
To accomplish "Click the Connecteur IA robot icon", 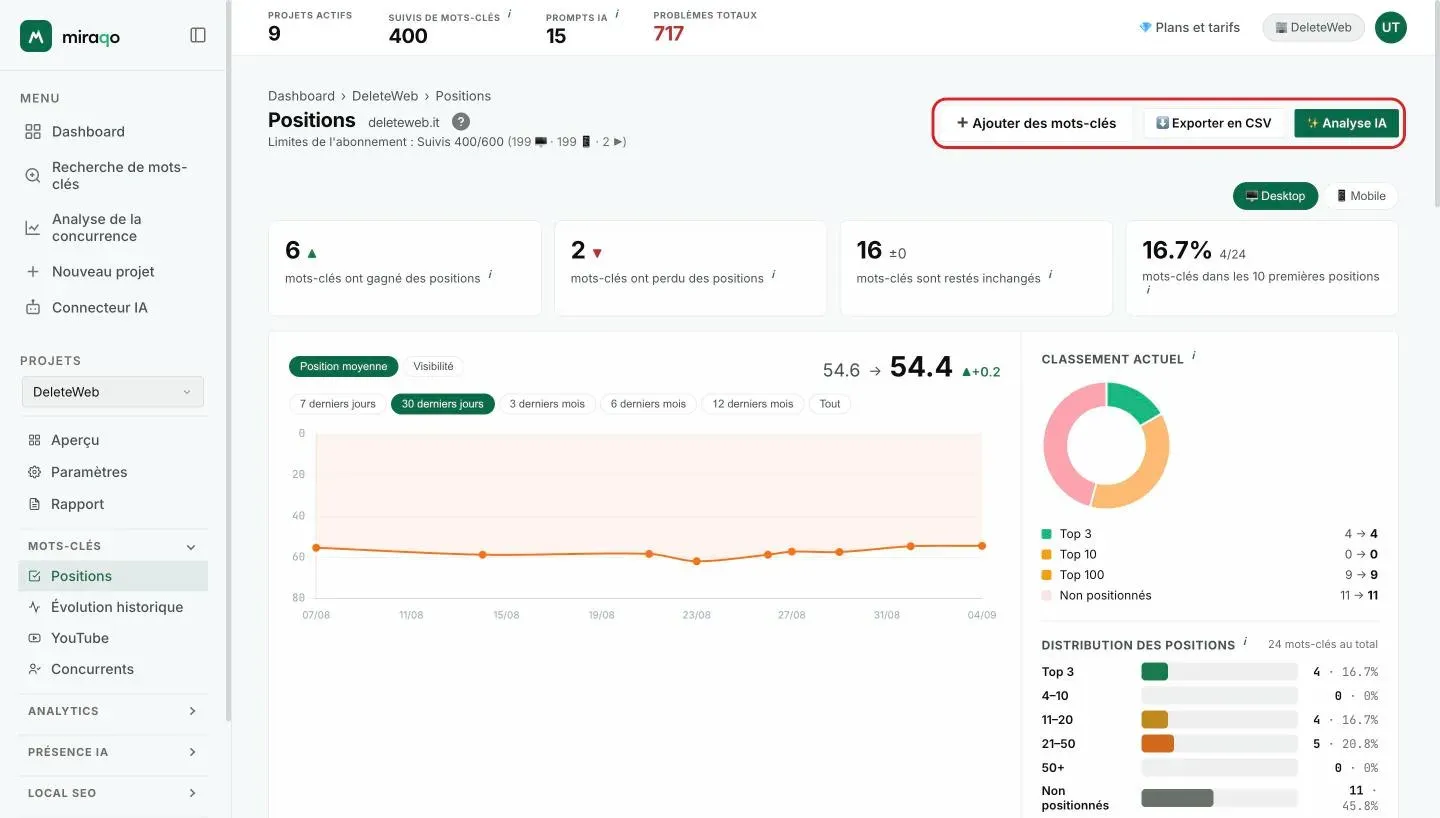I will (33, 308).
